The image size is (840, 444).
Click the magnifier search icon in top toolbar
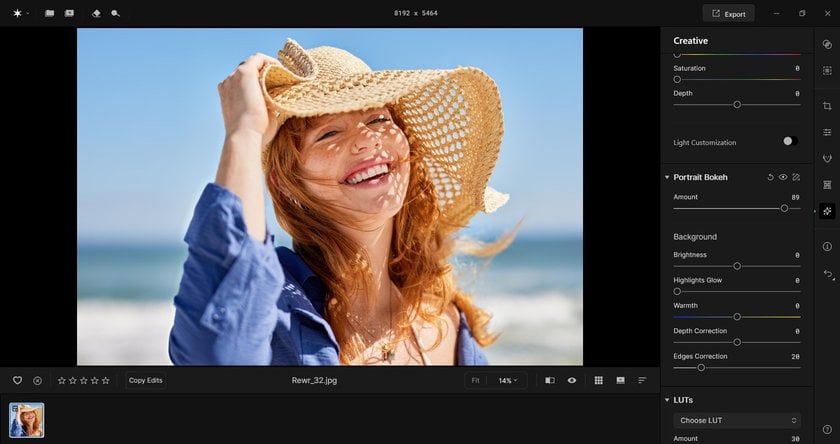(115, 13)
